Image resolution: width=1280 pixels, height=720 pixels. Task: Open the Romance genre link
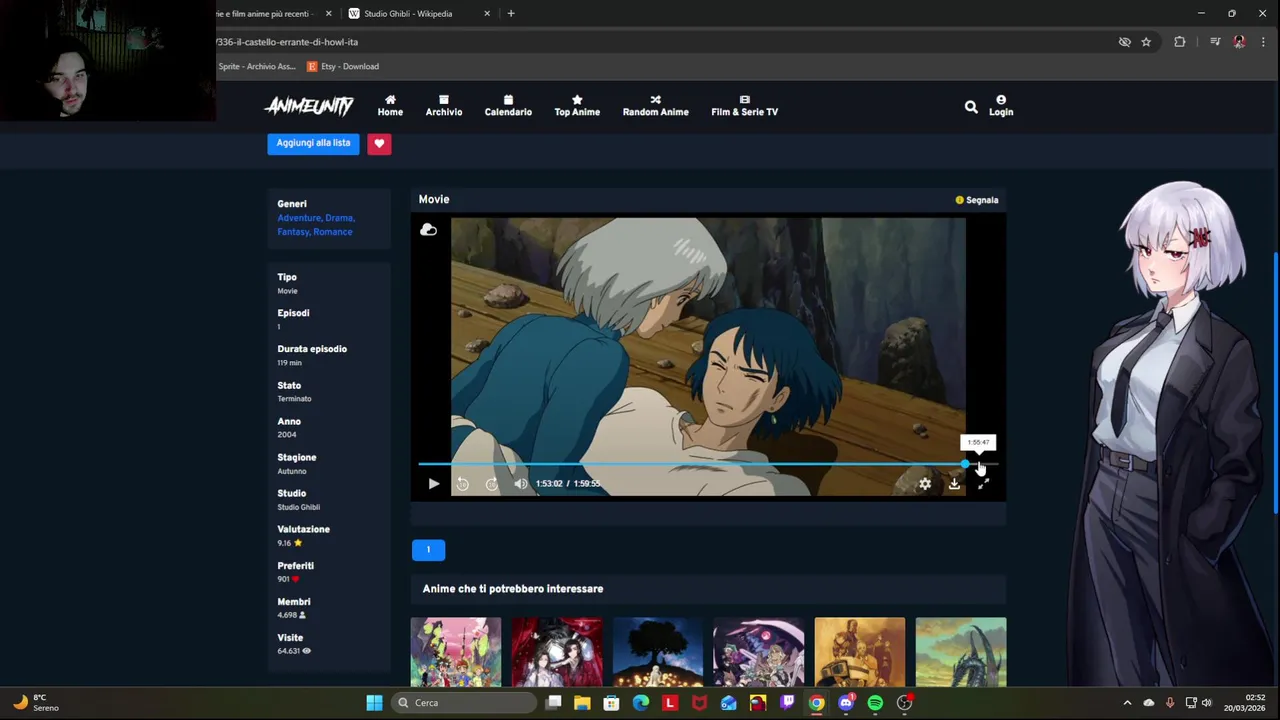333,232
